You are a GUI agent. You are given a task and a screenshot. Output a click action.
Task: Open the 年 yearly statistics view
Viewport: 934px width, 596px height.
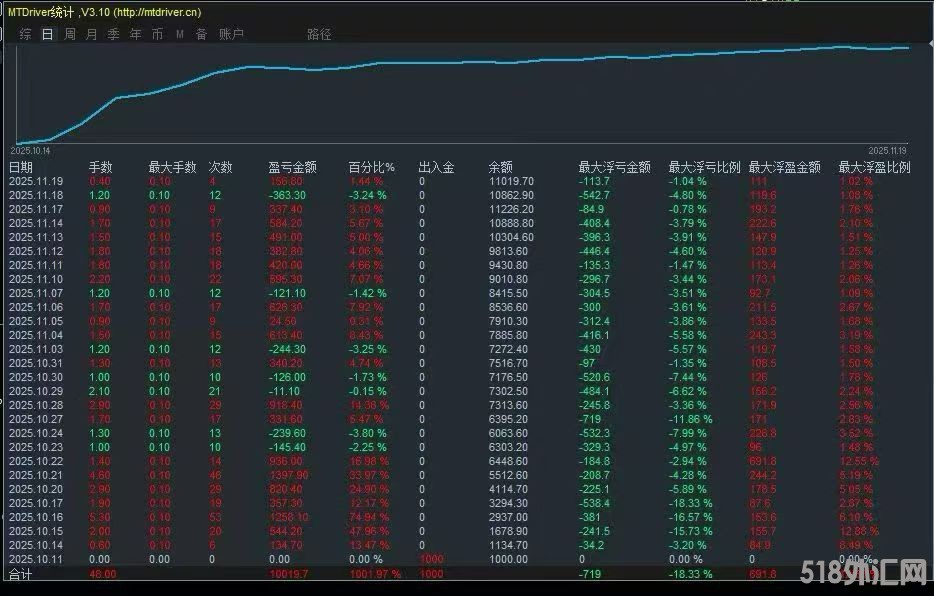(x=135, y=33)
